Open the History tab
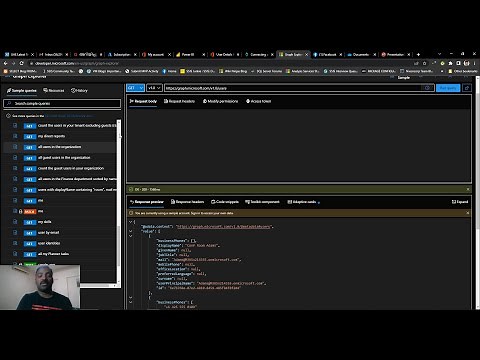This screenshot has width=480, height=360. pyautogui.click(x=79, y=90)
